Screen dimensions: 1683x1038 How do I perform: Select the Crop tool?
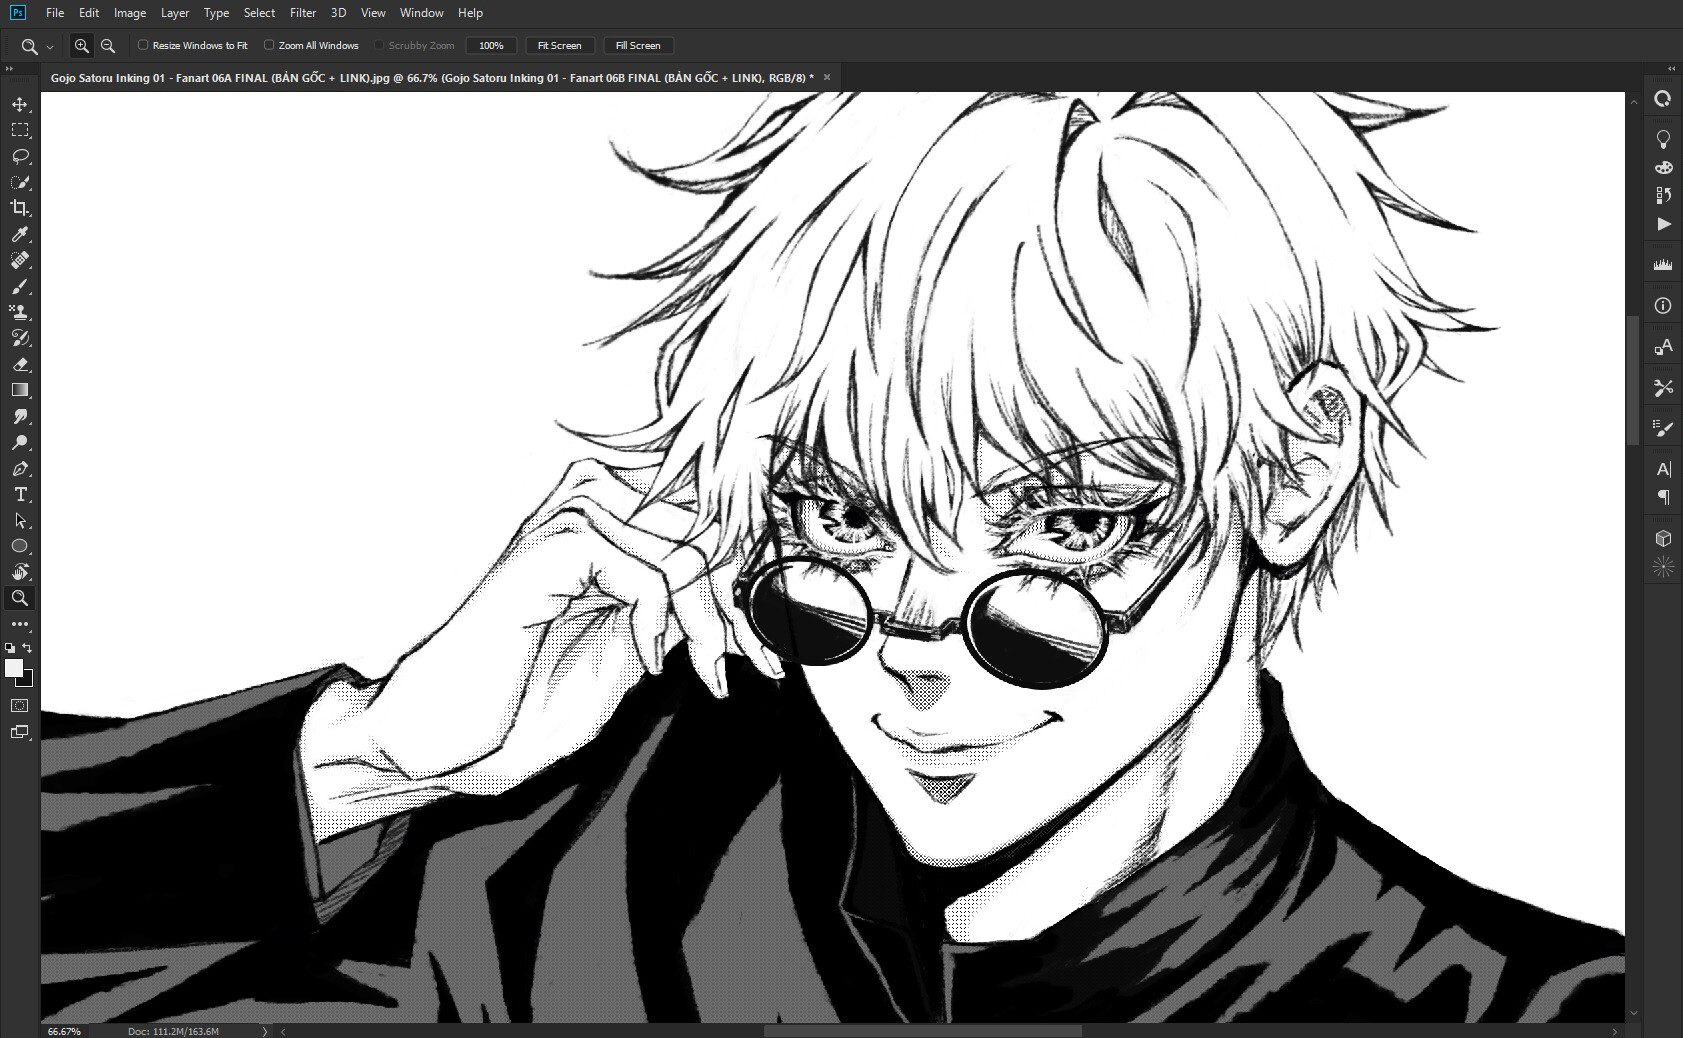[20, 209]
